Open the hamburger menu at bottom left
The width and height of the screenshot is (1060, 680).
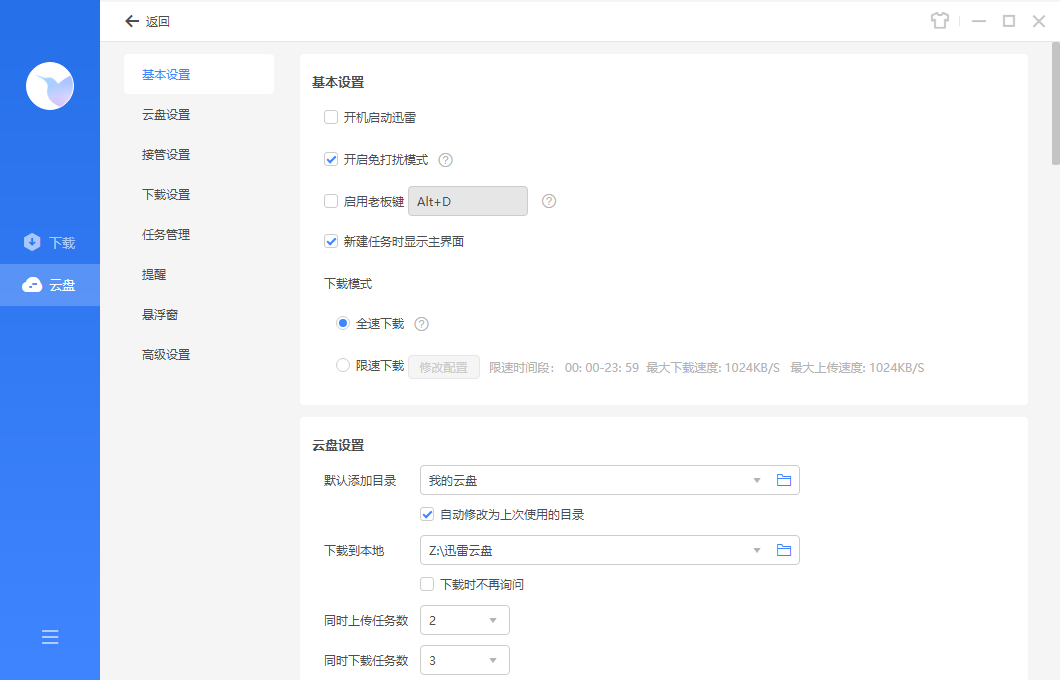(x=50, y=636)
